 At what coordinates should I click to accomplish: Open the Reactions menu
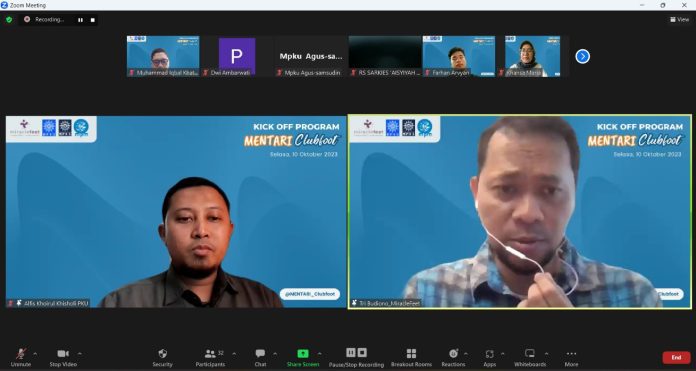coord(453,357)
